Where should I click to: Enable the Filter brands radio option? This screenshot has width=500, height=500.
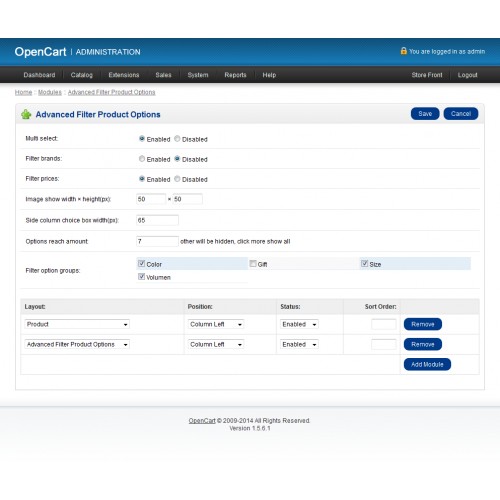[142, 159]
